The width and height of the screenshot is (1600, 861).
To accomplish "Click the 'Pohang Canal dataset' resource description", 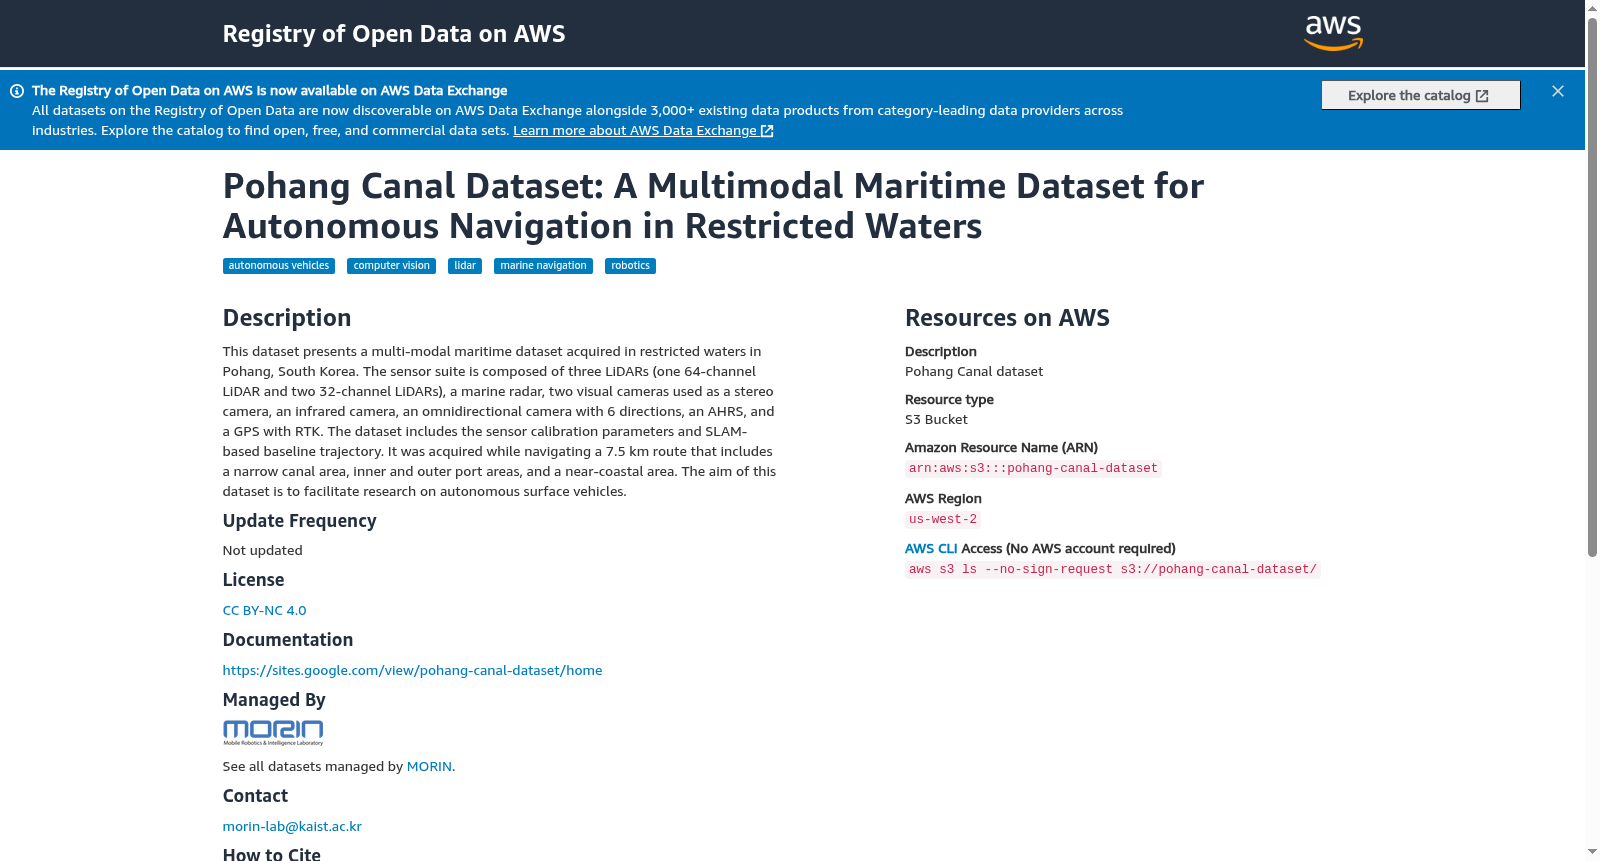I will pyautogui.click(x=974, y=371).
